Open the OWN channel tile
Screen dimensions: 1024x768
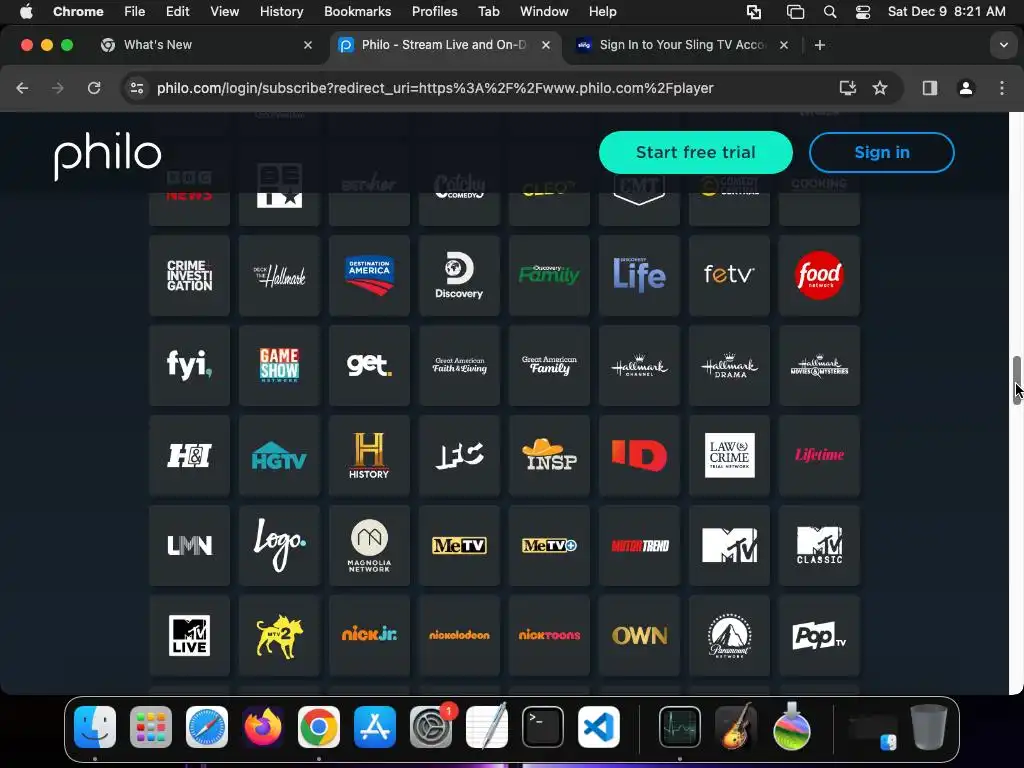click(639, 636)
